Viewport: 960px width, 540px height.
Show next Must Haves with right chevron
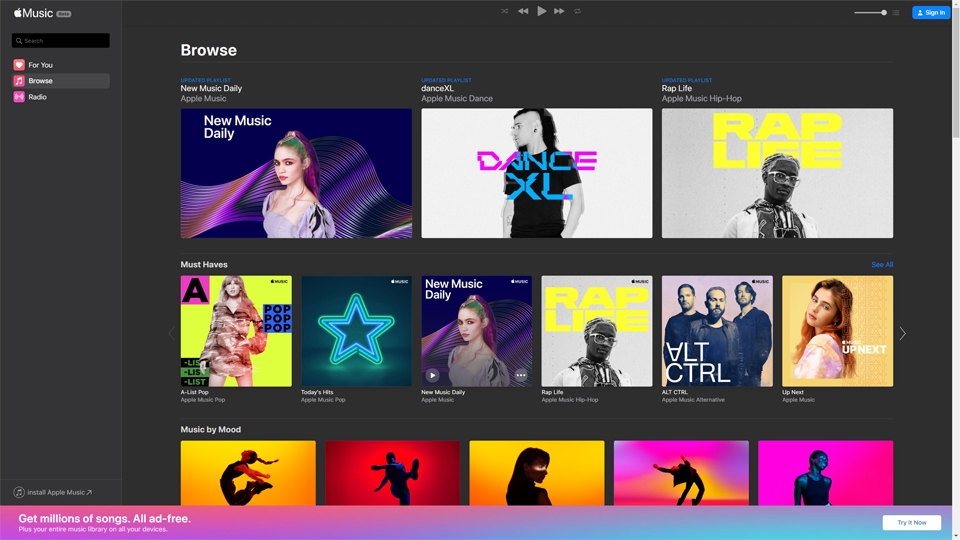tap(902, 334)
